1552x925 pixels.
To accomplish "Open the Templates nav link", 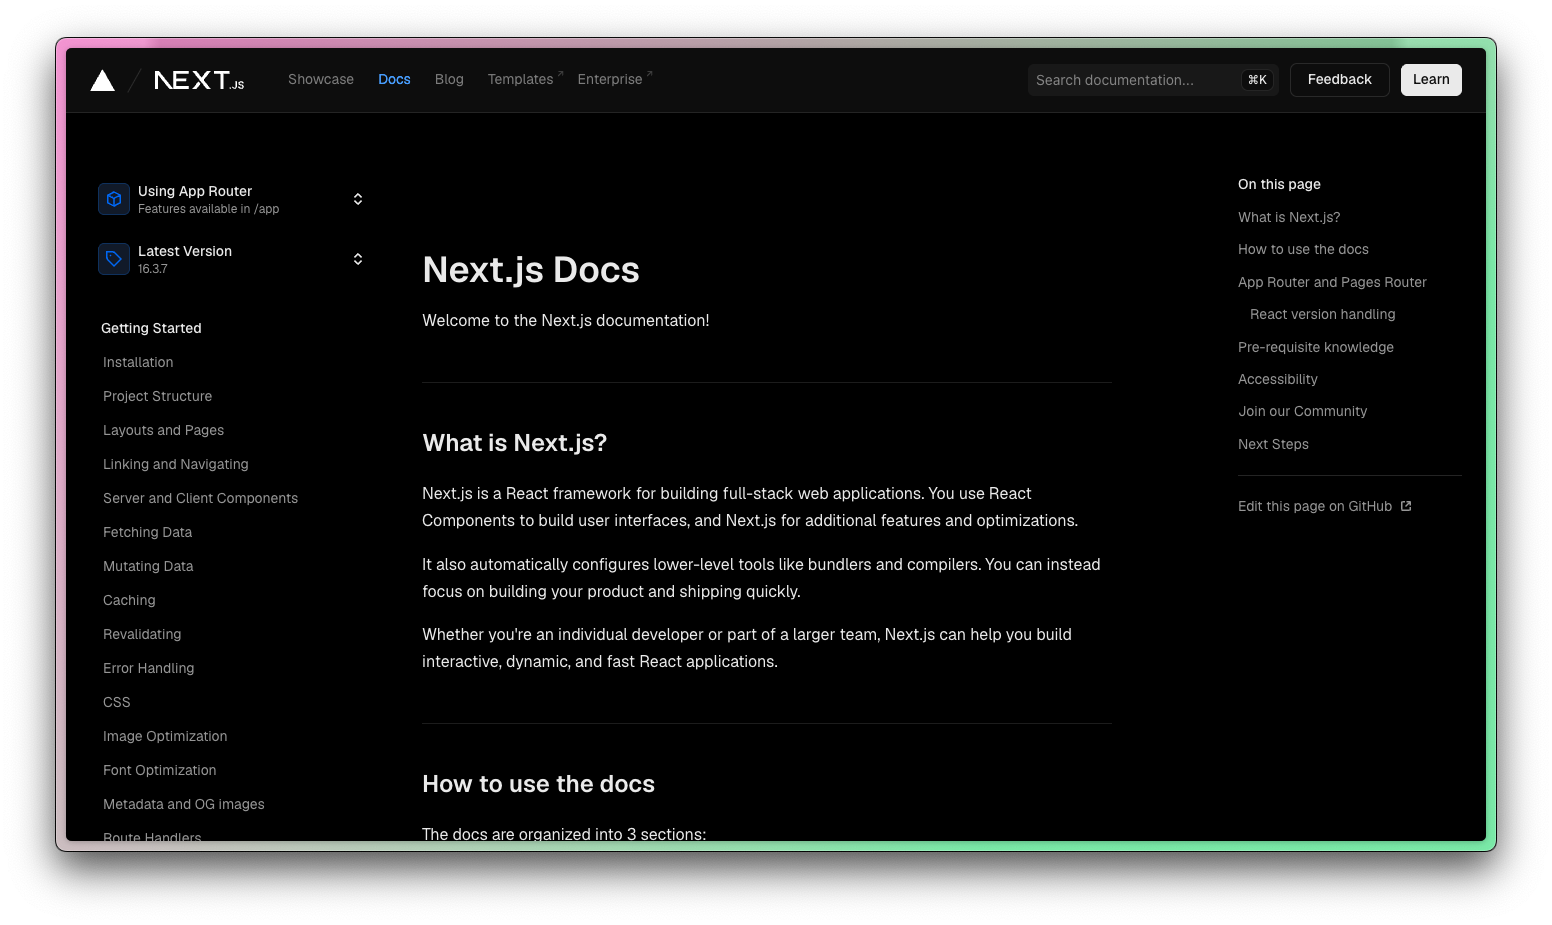I will pyautogui.click(x=525, y=79).
